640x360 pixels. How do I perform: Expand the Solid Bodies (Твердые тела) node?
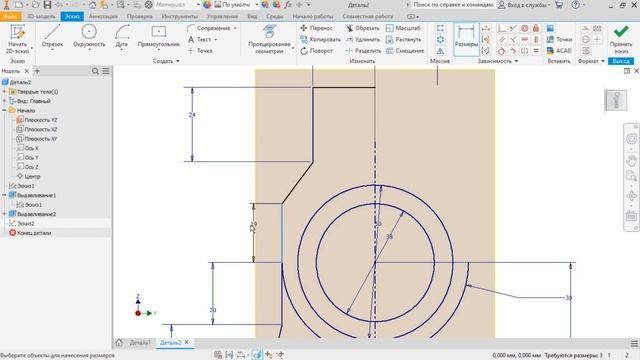(4, 92)
